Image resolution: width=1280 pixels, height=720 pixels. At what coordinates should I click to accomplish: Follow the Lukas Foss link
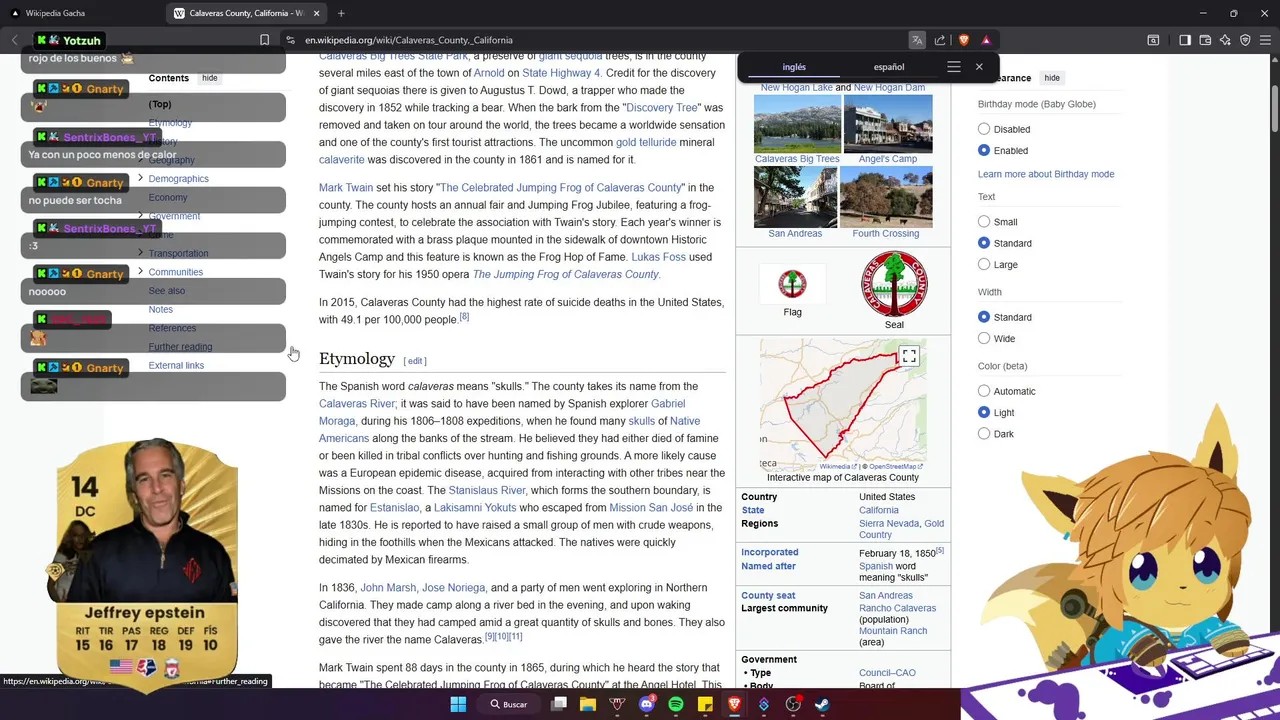click(x=658, y=257)
